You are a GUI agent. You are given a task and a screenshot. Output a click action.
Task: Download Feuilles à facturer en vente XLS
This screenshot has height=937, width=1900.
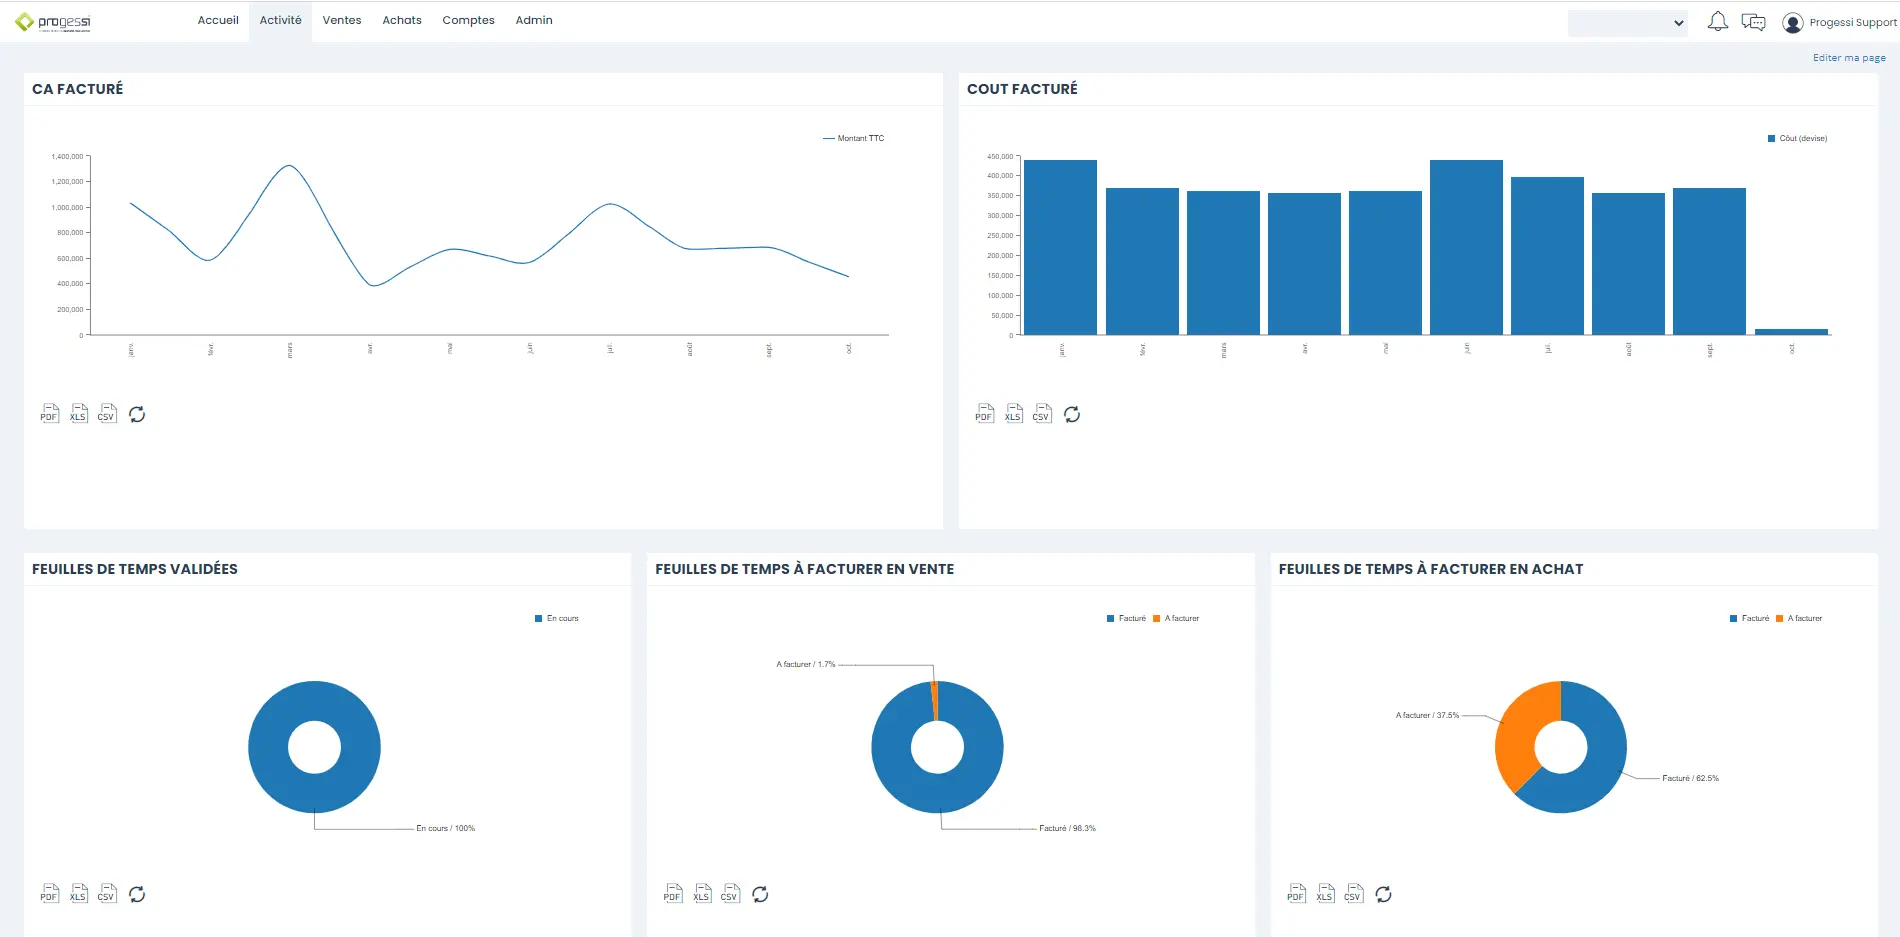coord(702,894)
